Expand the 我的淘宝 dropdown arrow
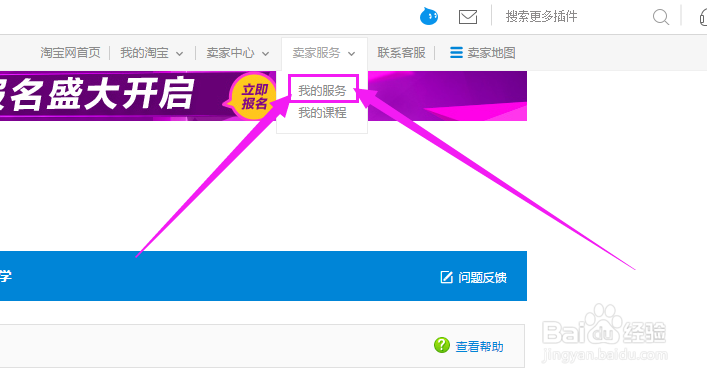707x379 pixels. click(x=179, y=54)
